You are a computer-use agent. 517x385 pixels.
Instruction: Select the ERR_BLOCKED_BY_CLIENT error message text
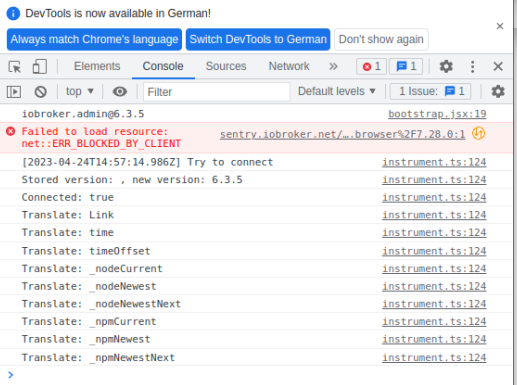point(101,137)
